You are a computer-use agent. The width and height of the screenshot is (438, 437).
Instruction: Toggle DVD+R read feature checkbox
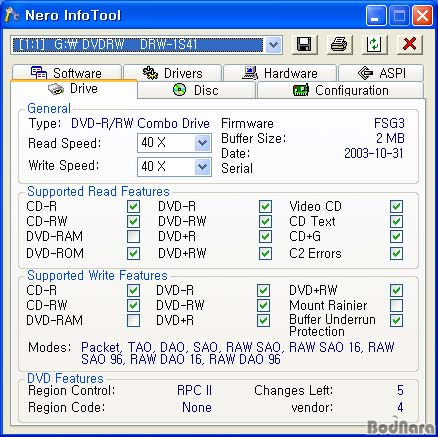tap(265, 237)
